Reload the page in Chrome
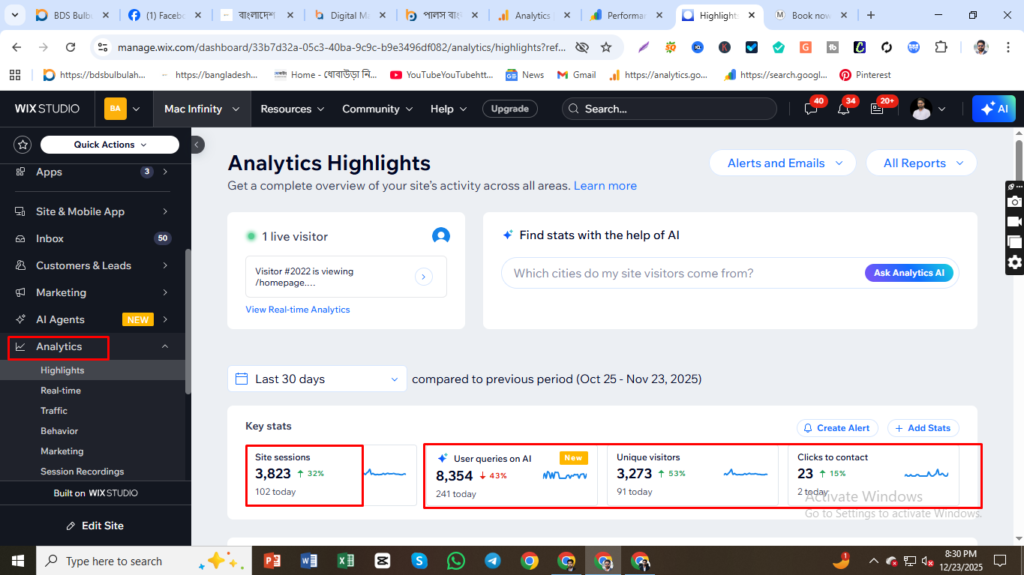 click(x=71, y=47)
